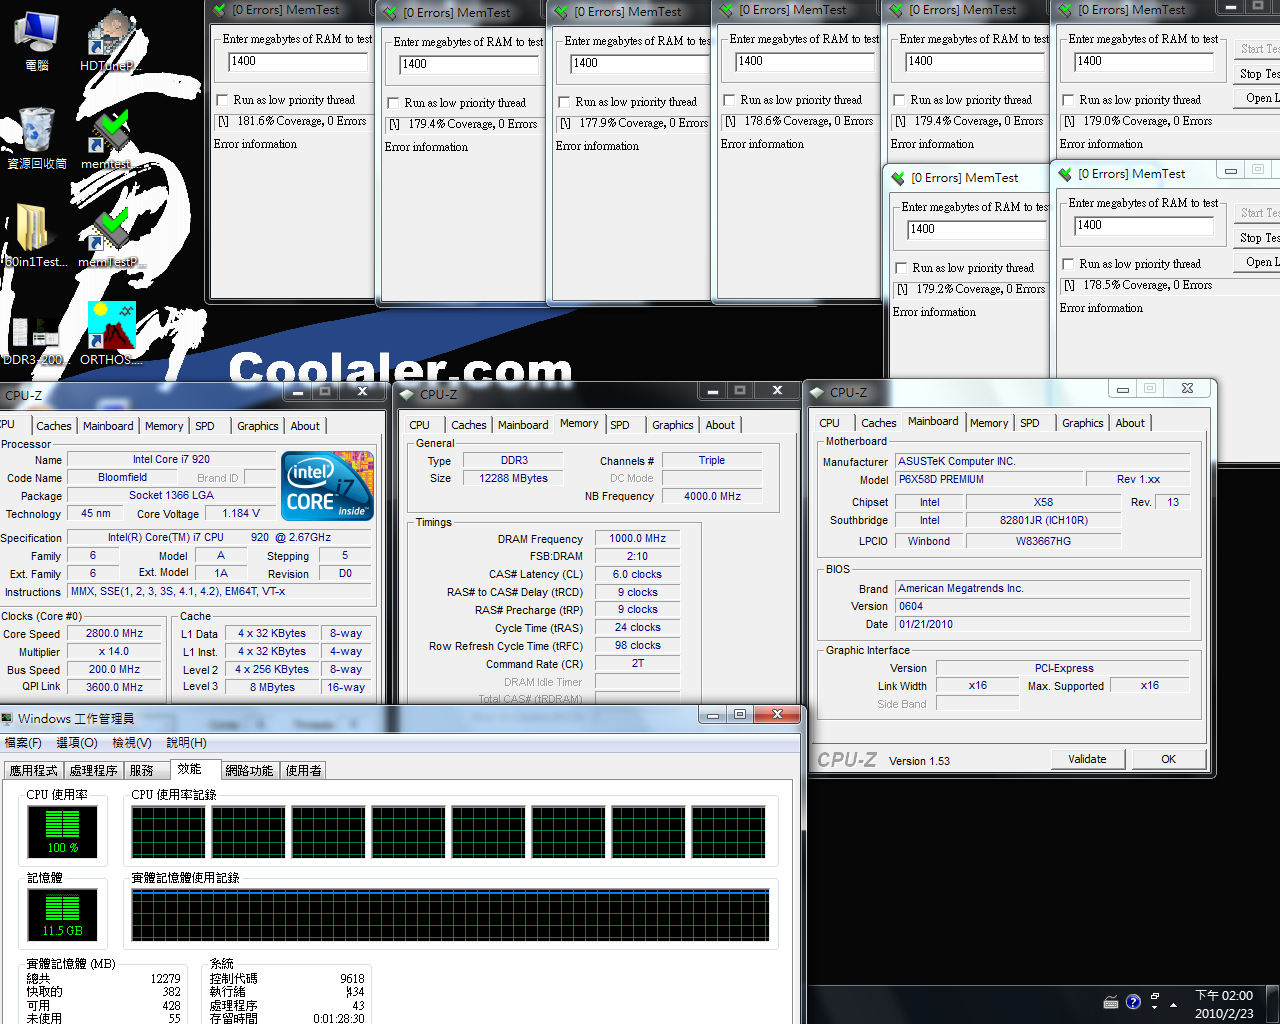The image size is (1280, 1024).
Task: Click CPU-Z title icon in Mainboard tab window
Action: click(x=817, y=392)
